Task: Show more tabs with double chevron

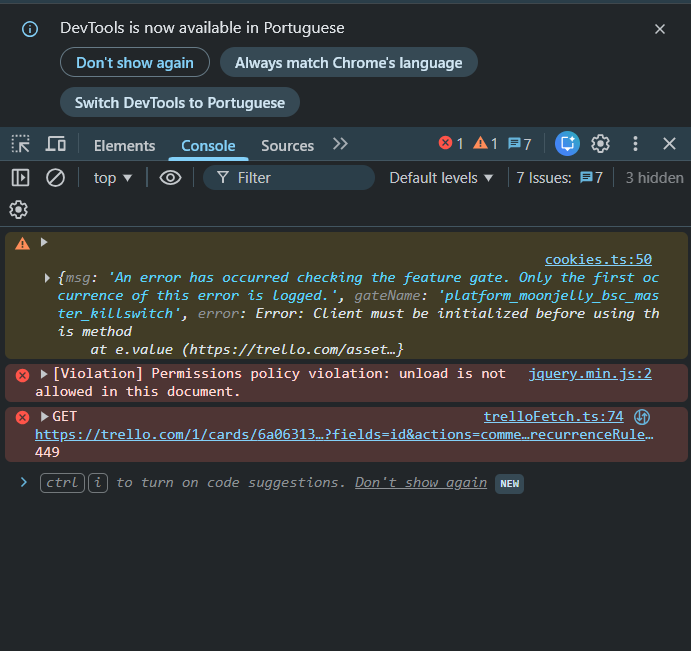Action: [x=340, y=144]
